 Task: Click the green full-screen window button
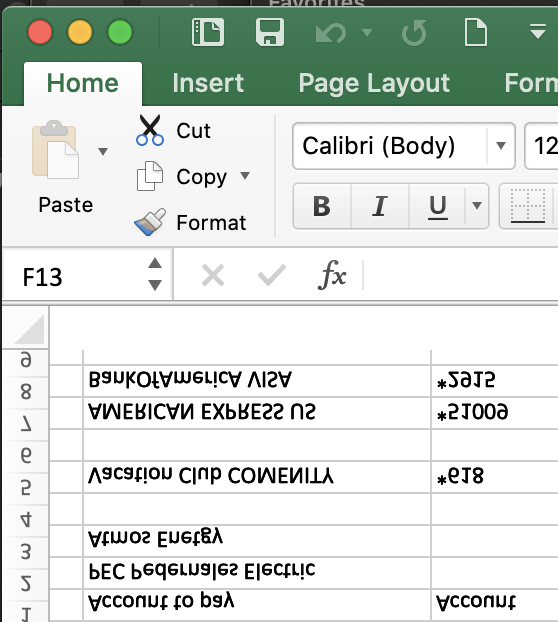120,32
